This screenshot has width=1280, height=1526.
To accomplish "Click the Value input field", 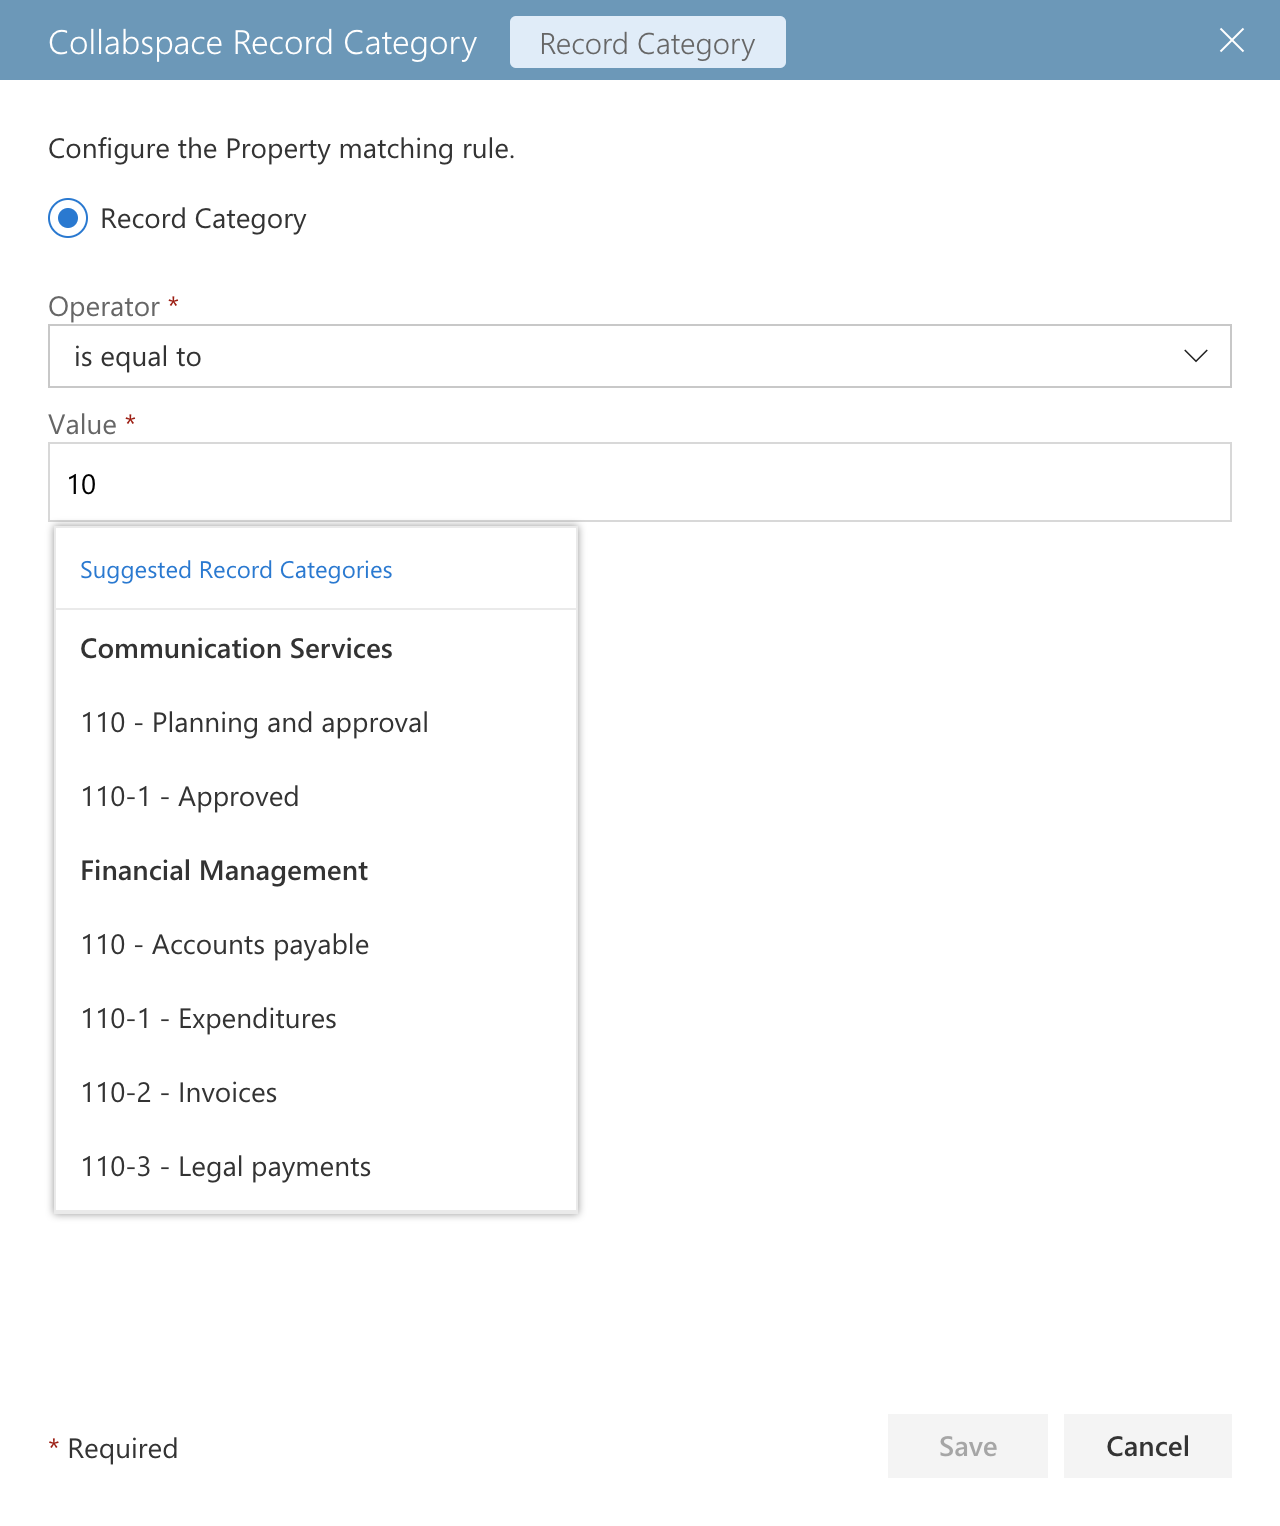I will tap(640, 482).
